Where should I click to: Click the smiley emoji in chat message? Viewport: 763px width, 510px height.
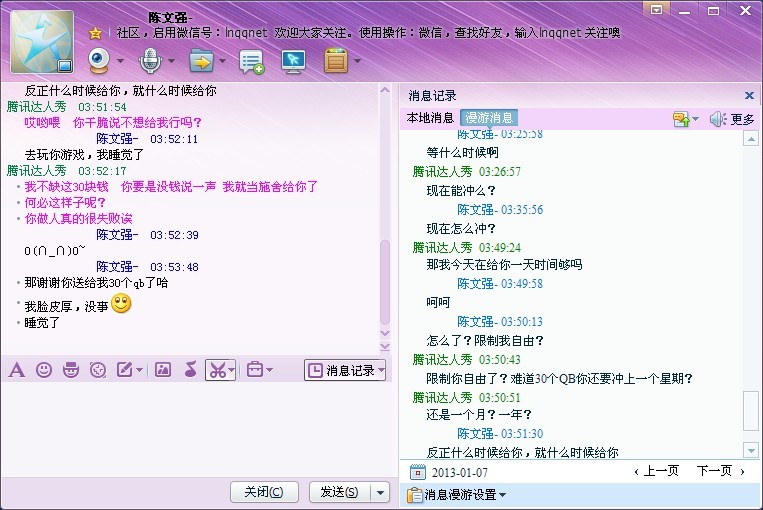click(121, 304)
